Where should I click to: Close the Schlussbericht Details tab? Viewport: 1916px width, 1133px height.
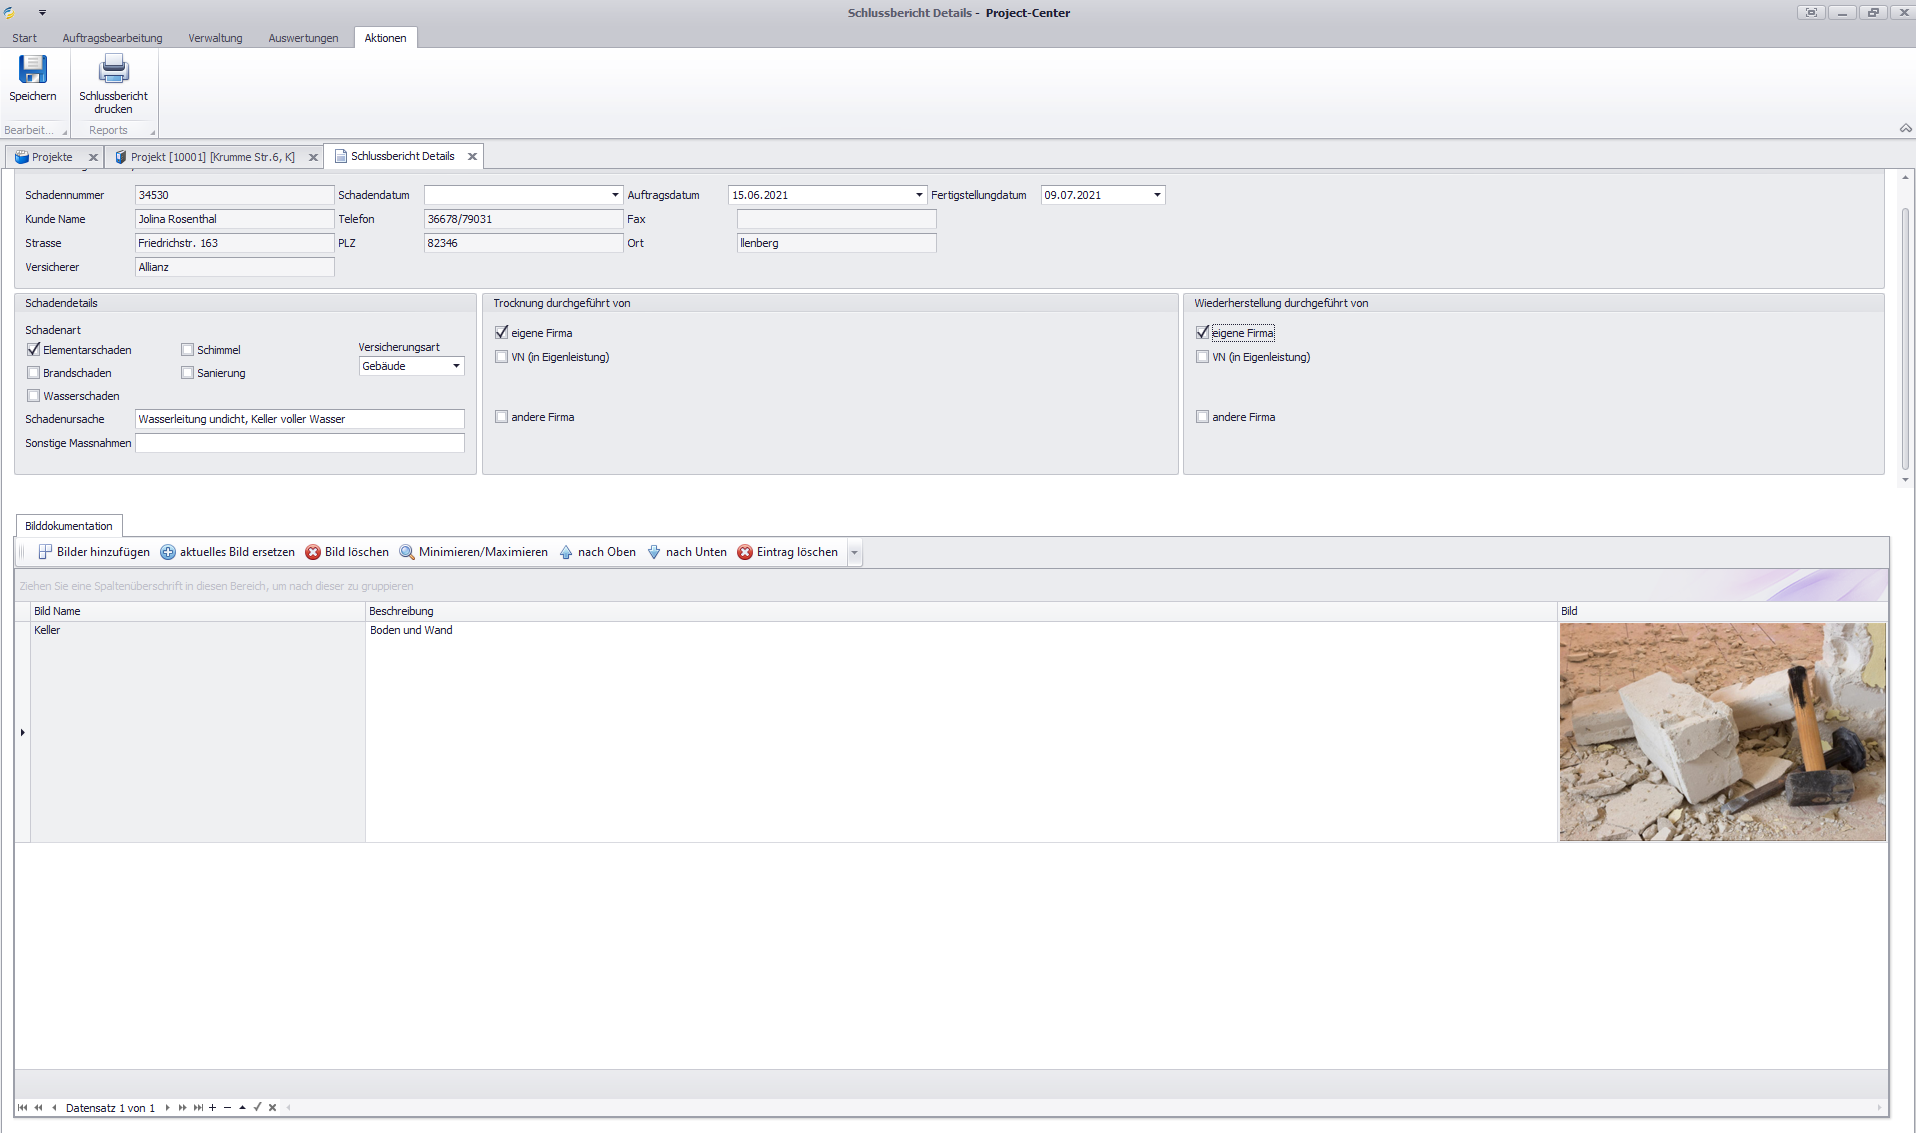[472, 156]
